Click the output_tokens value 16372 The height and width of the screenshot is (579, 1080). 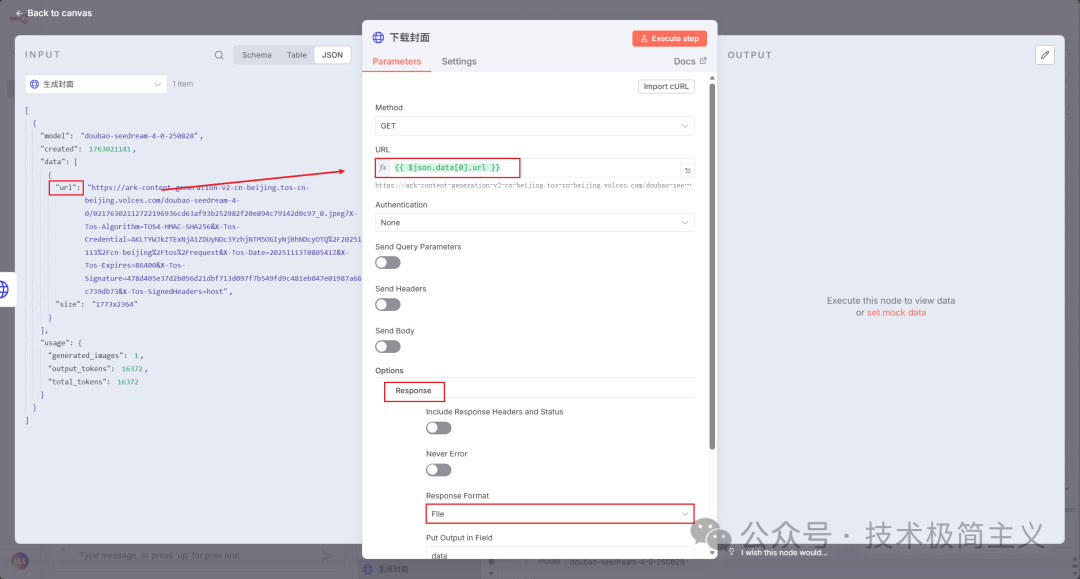coord(132,369)
